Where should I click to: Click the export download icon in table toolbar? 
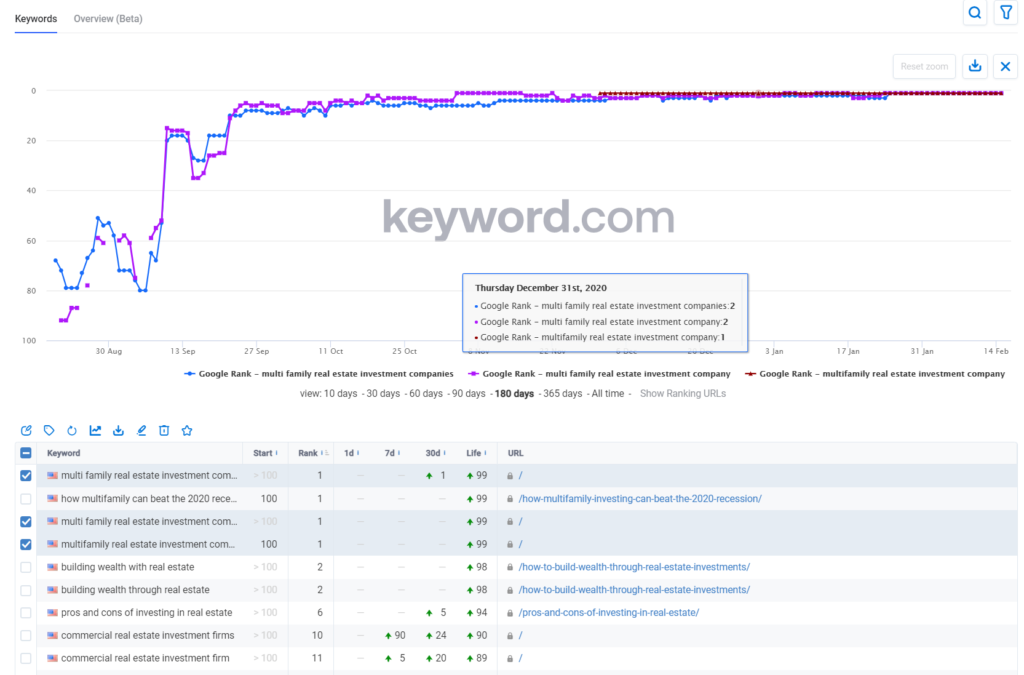(118, 430)
